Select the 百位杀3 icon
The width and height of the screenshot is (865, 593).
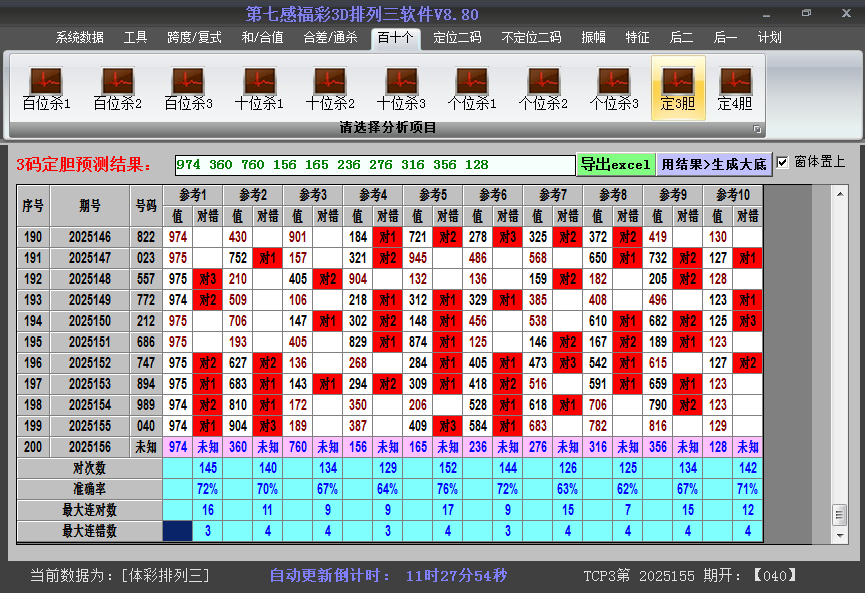188,88
